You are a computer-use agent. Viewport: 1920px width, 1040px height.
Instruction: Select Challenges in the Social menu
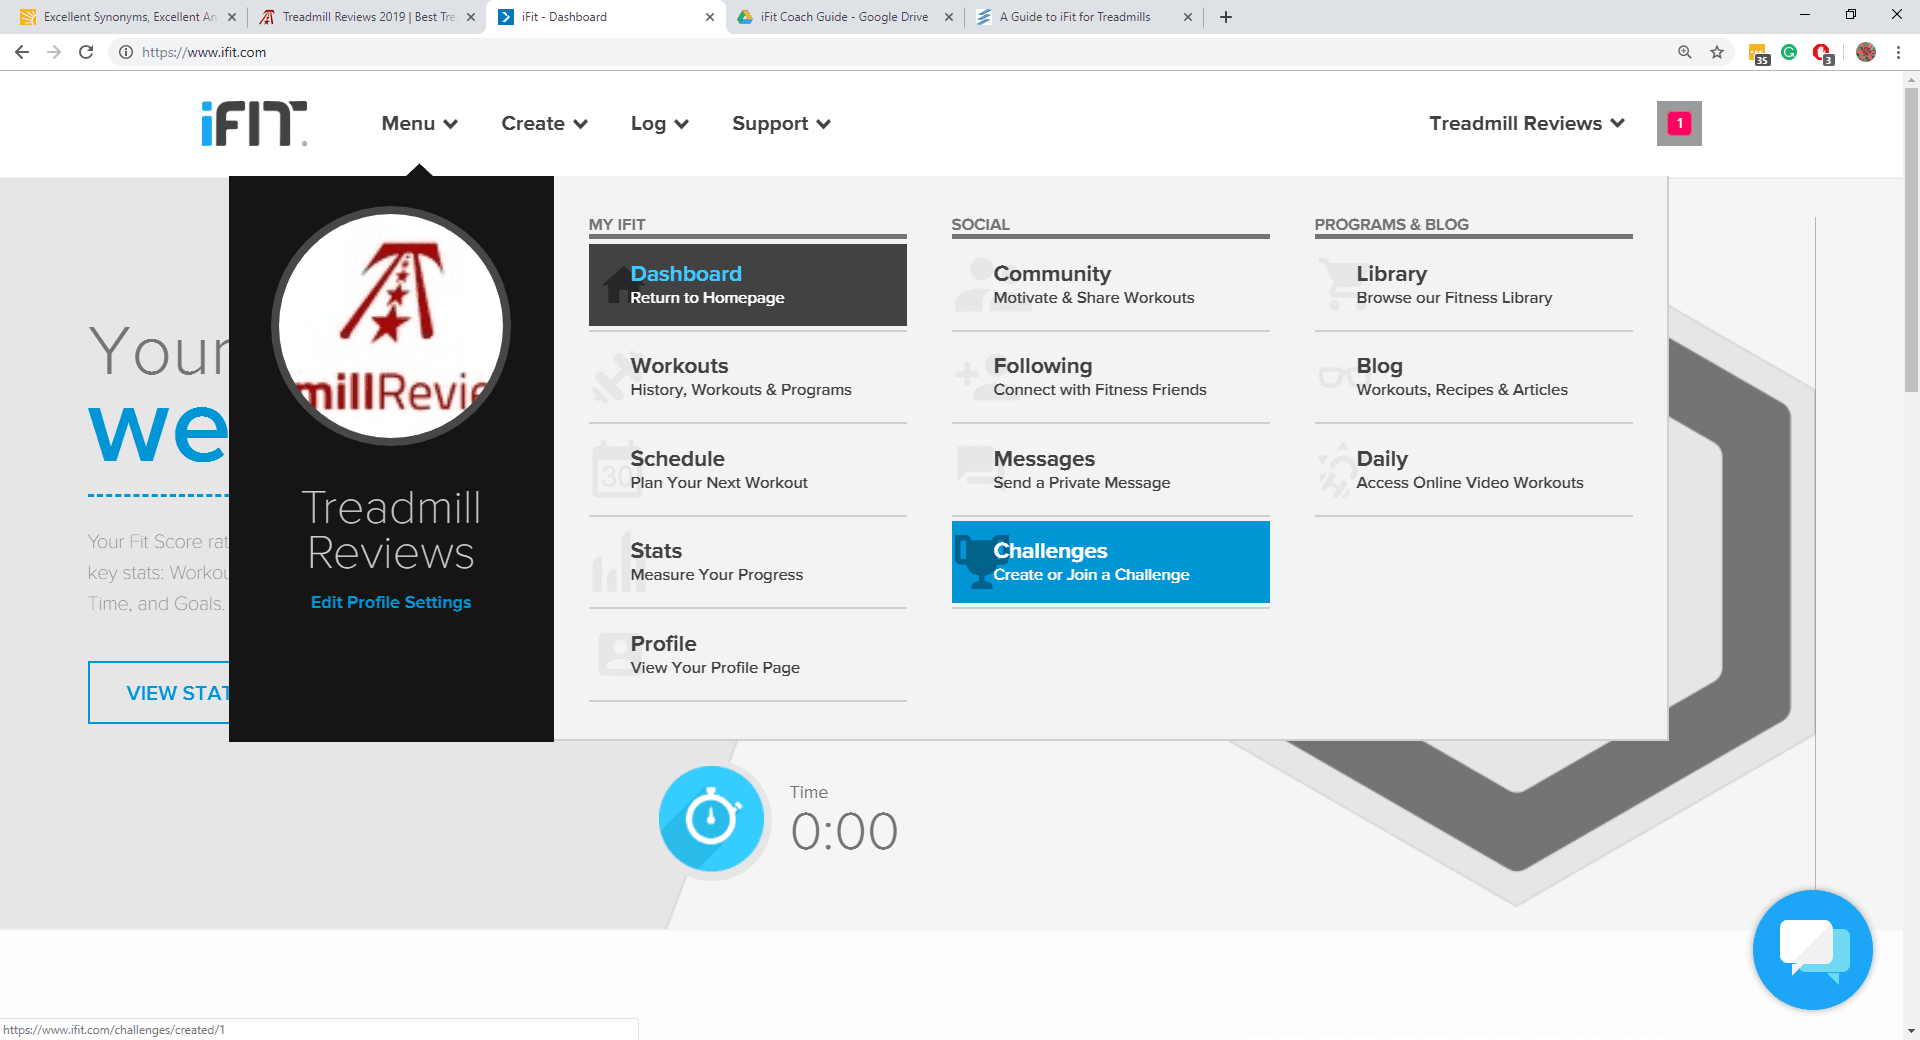pyautogui.click(x=1110, y=562)
